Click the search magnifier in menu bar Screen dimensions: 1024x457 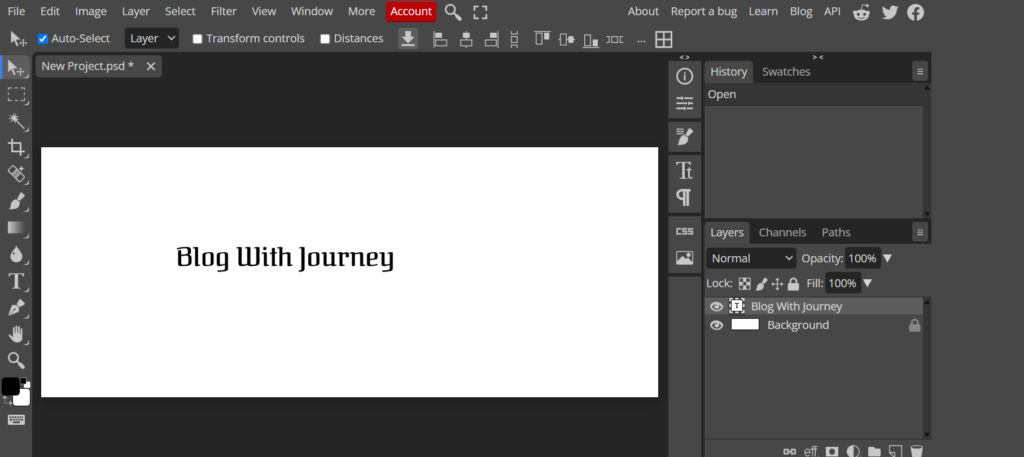[x=453, y=12]
